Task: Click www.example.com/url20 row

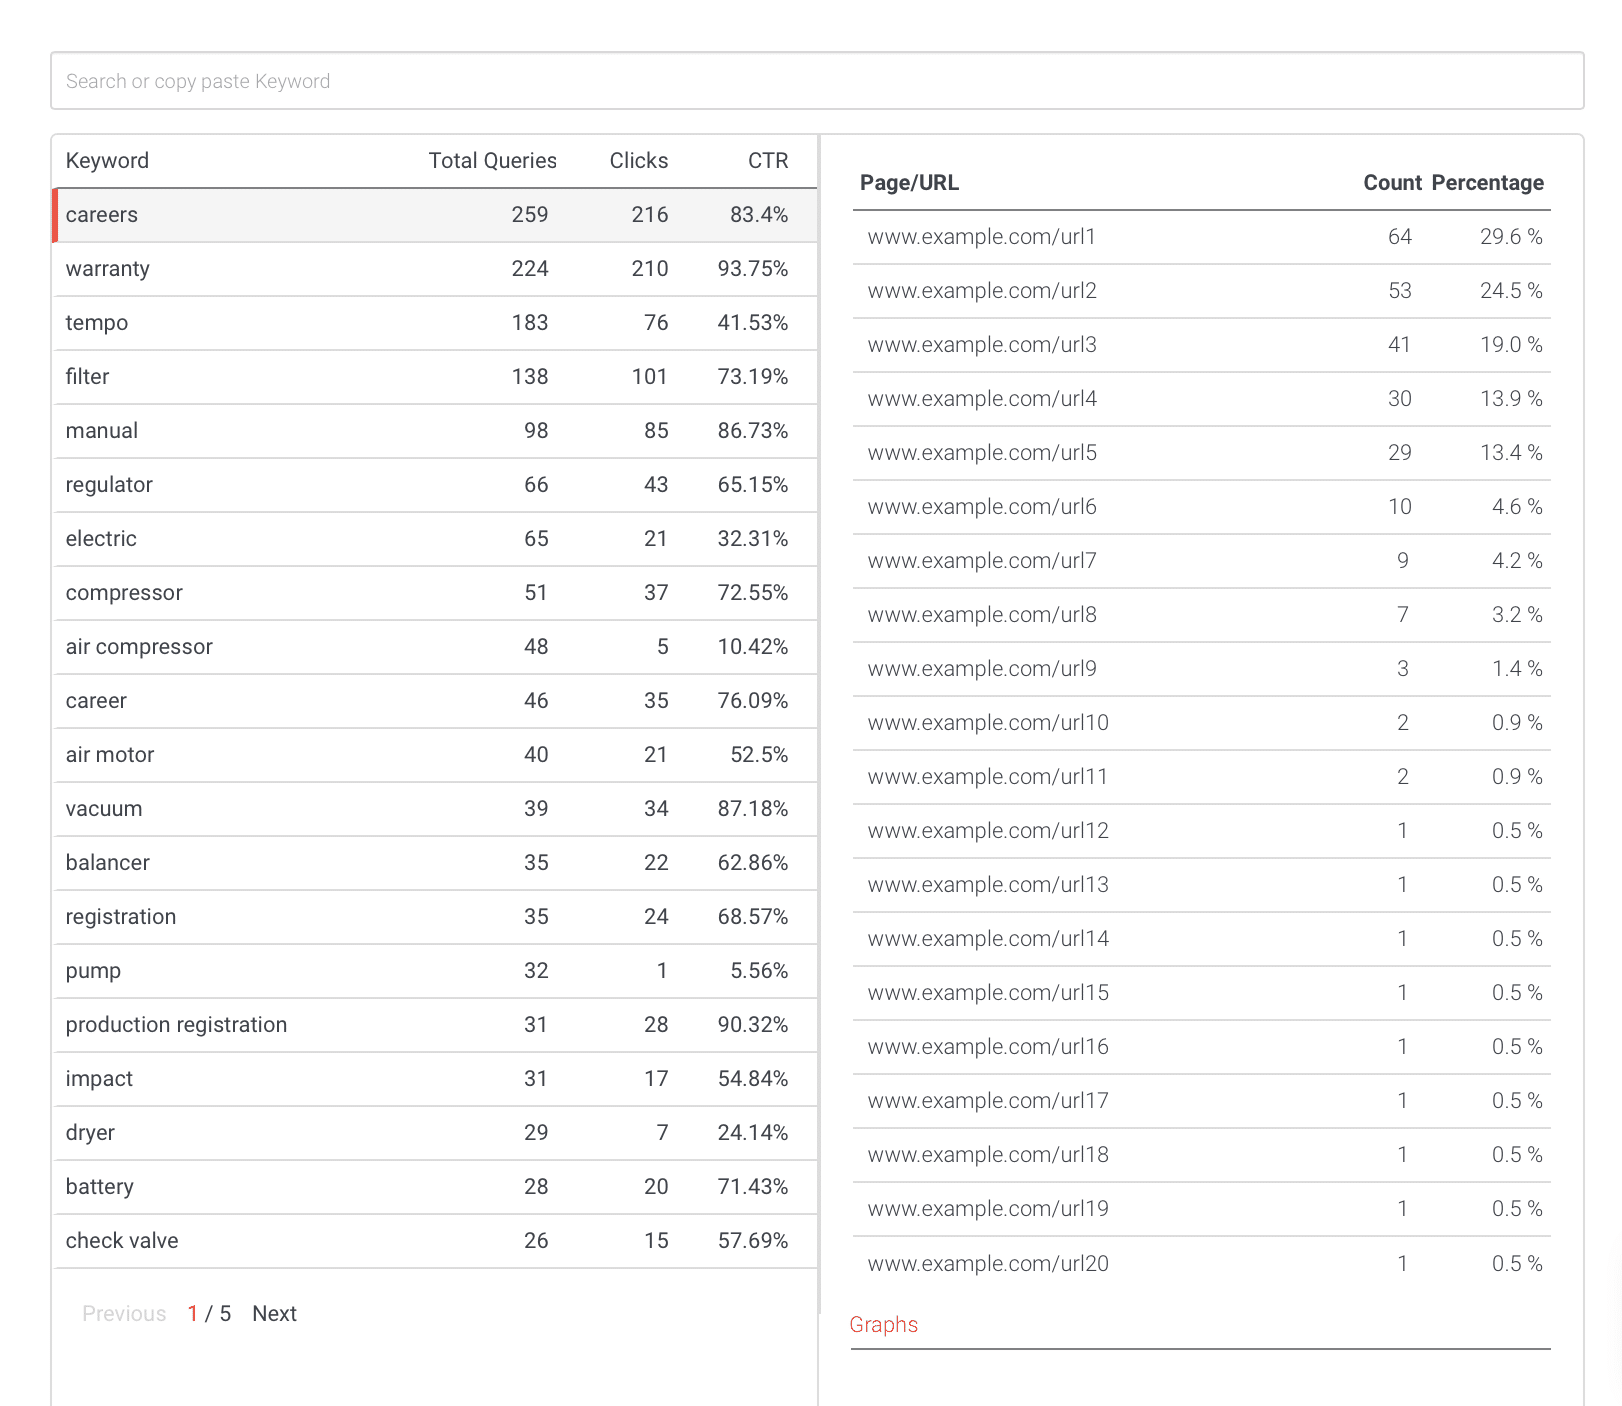Action: coord(1202,1264)
